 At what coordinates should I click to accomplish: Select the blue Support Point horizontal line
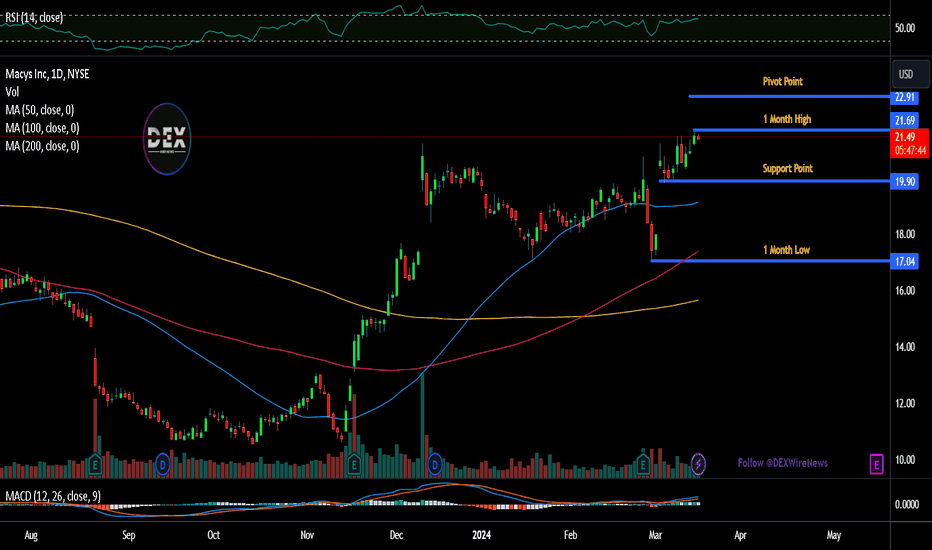click(x=775, y=181)
